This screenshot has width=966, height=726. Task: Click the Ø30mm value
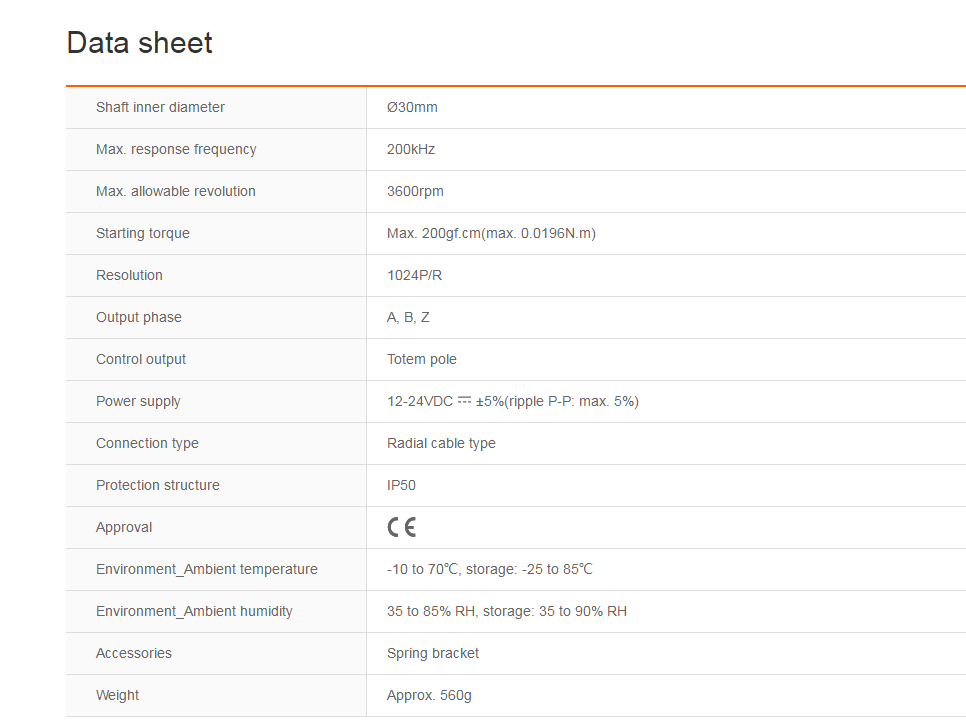(x=412, y=107)
